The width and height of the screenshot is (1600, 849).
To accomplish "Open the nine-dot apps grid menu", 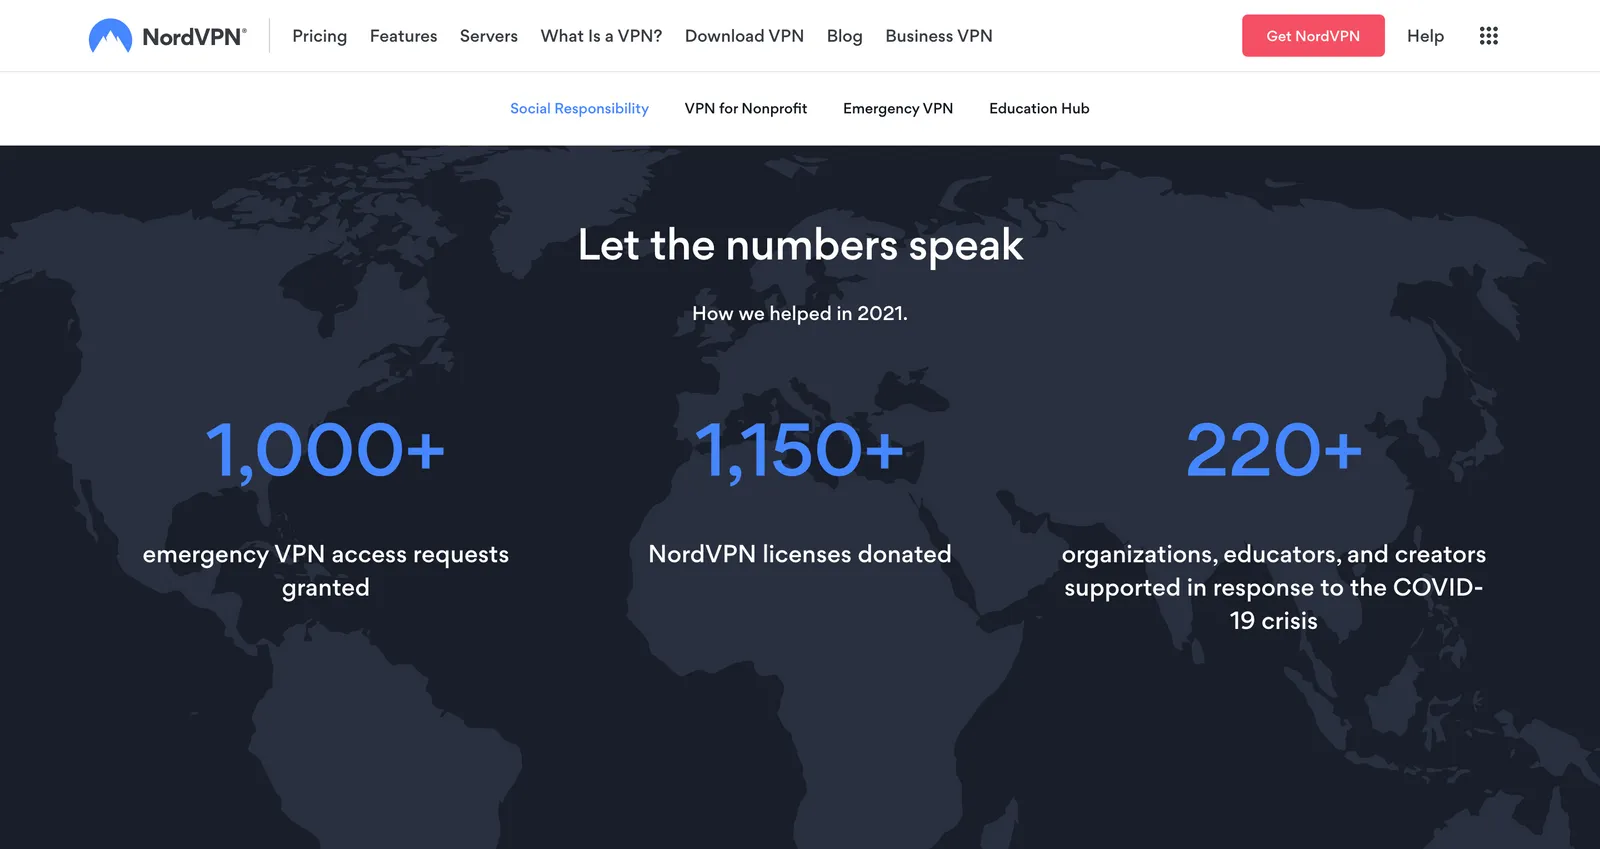I will coord(1488,36).
